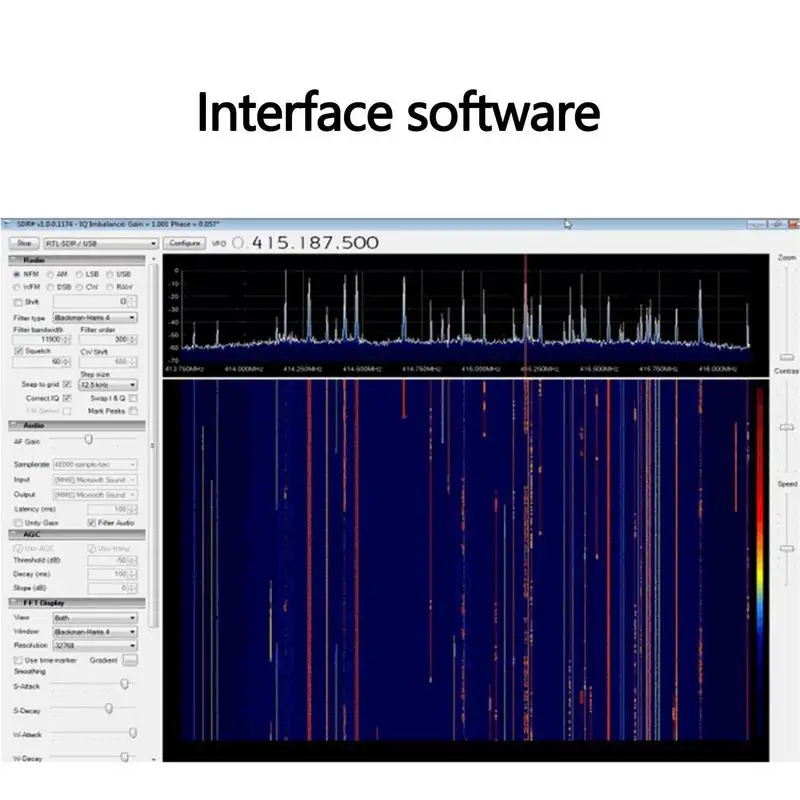Open the audio Input dropdown
The height and width of the screenshot is (800, 800).
point(95,480)
